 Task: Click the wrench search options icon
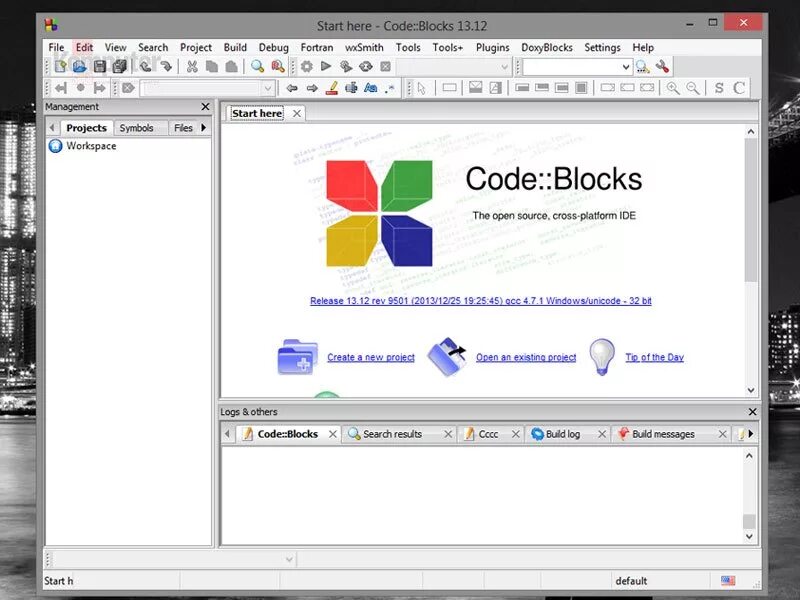[662, 66]
